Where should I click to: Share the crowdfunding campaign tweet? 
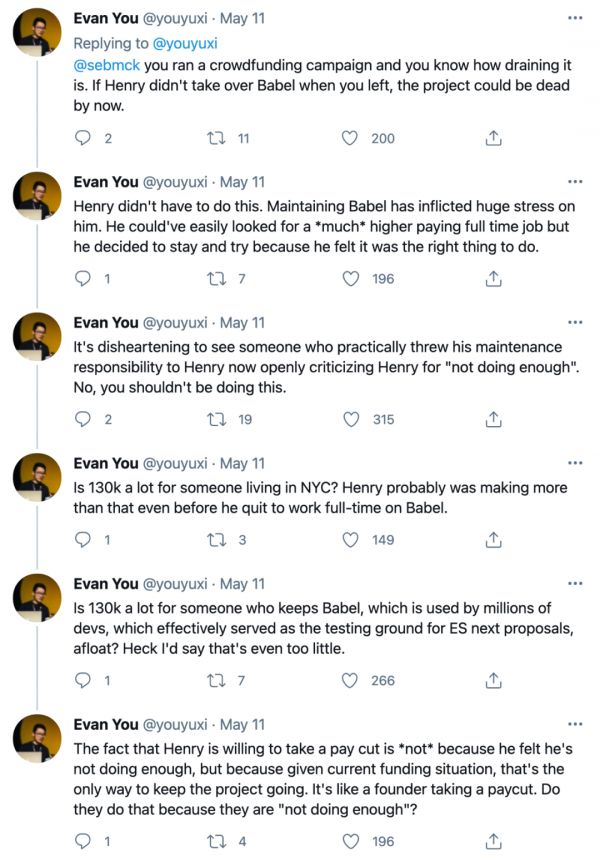tap(493, 138)
